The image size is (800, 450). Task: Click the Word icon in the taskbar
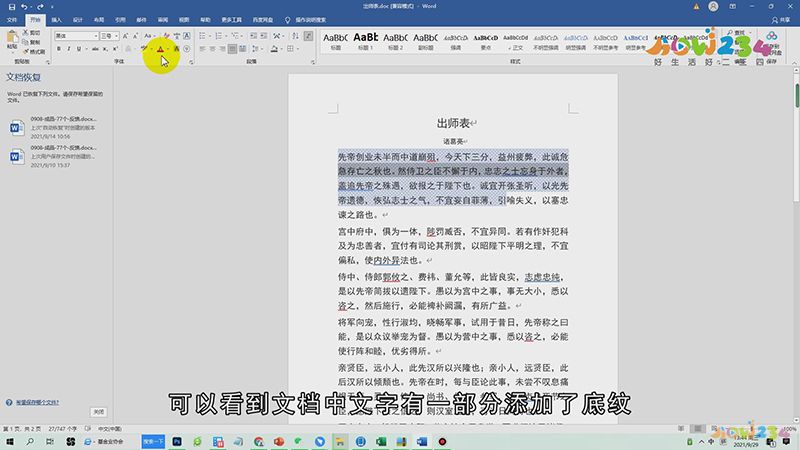click(x=422, y=441)
